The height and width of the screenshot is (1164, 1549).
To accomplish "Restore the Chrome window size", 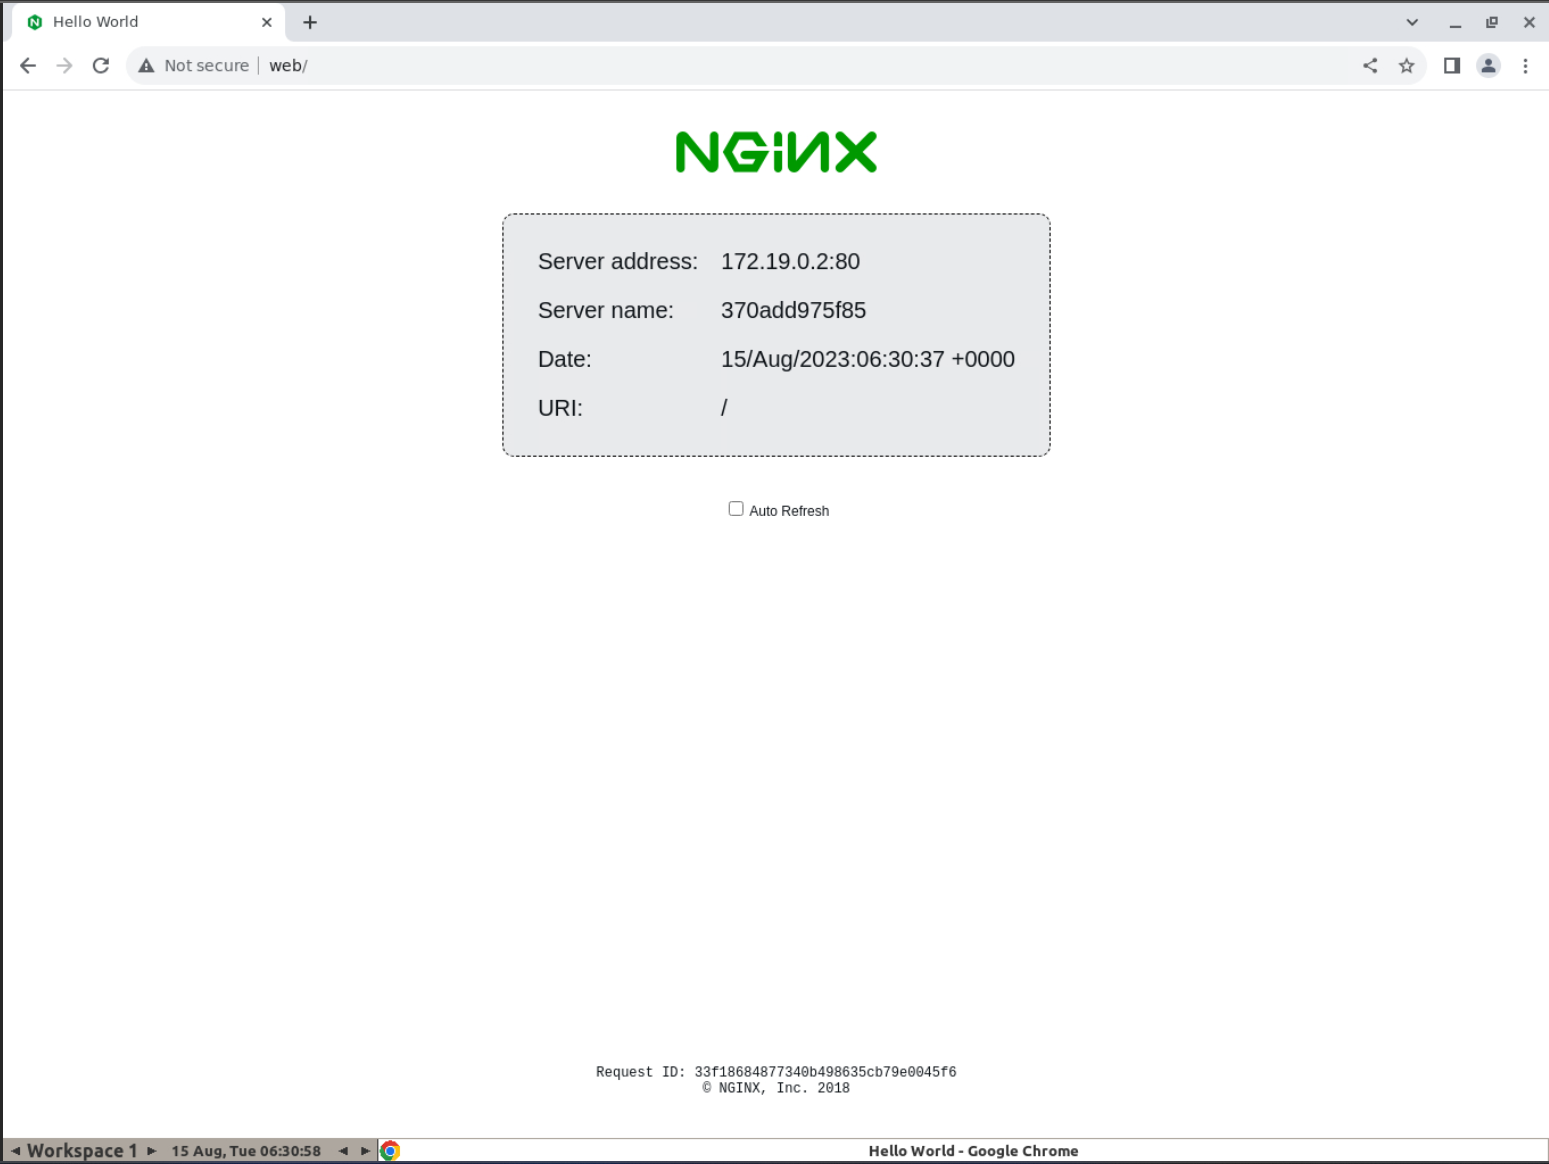I will pyautogui.click(x=1492, y=22).
